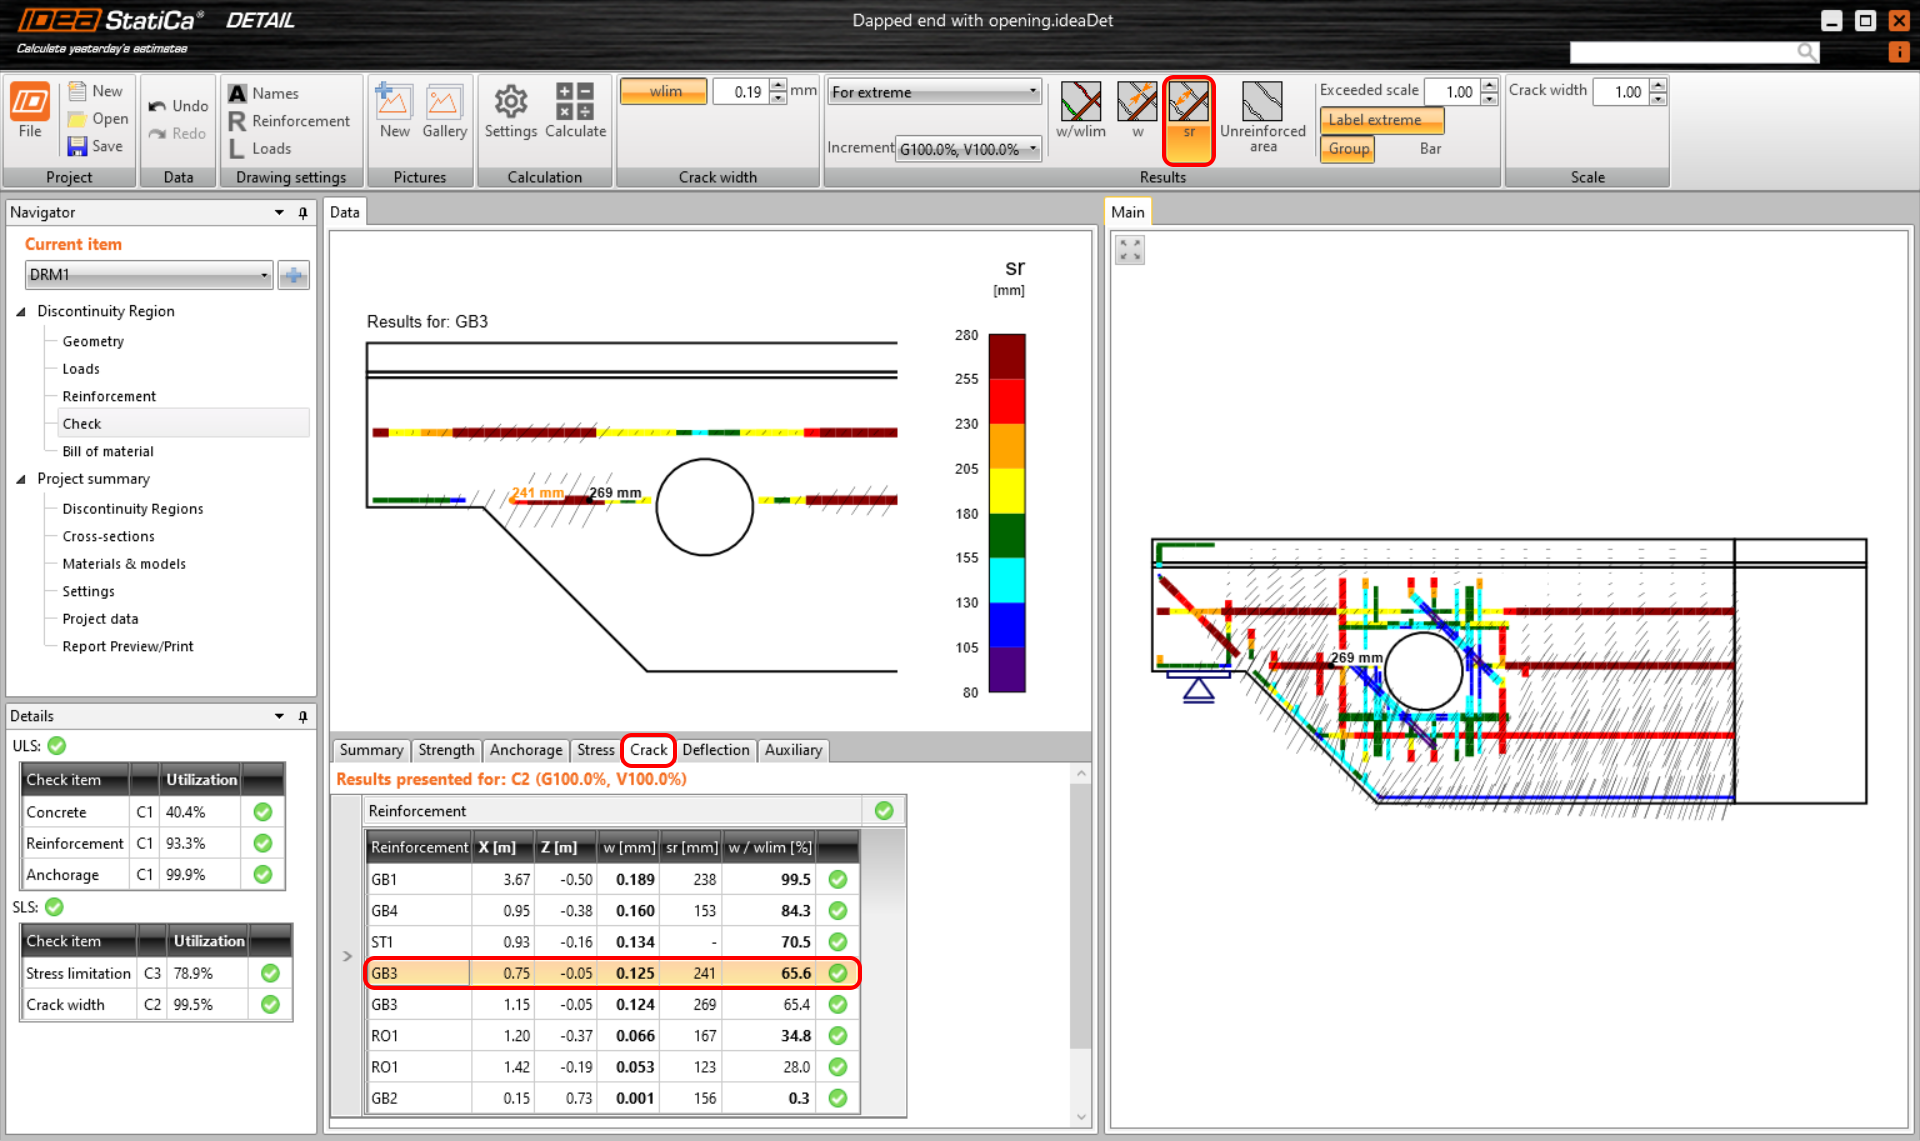This screenshot has height=1141, width=1920.
Task: Open the For extreme dropdown
Action: coord(934,92)
